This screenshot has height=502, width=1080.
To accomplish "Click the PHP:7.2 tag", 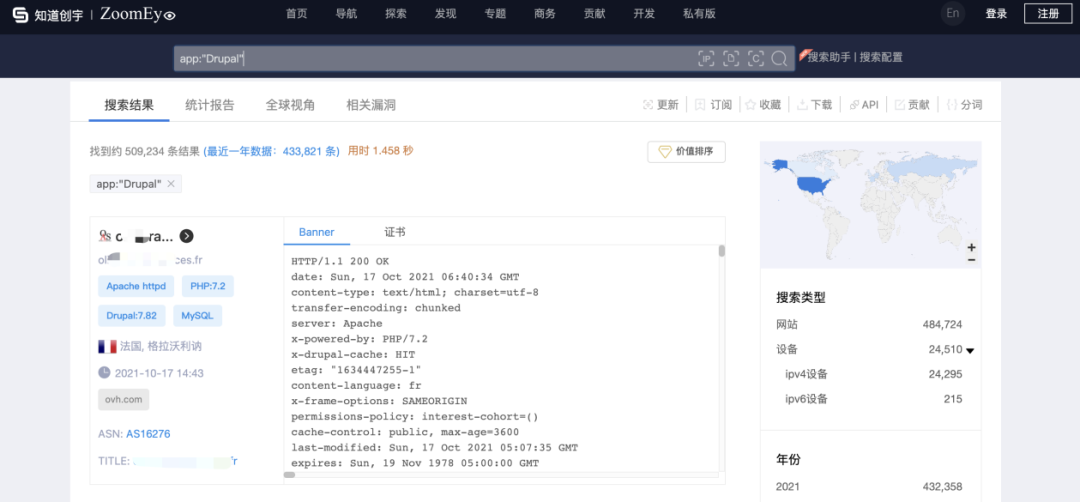I will click(x=207, y=286).
